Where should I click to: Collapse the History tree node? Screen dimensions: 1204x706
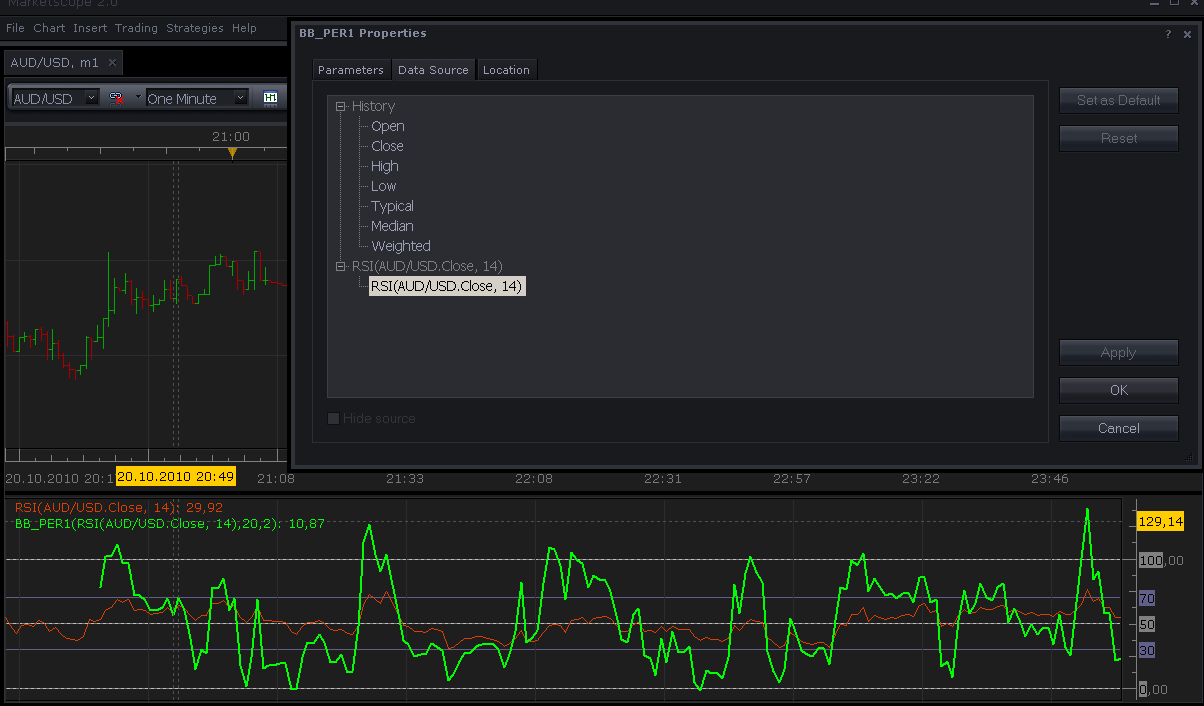341,106
